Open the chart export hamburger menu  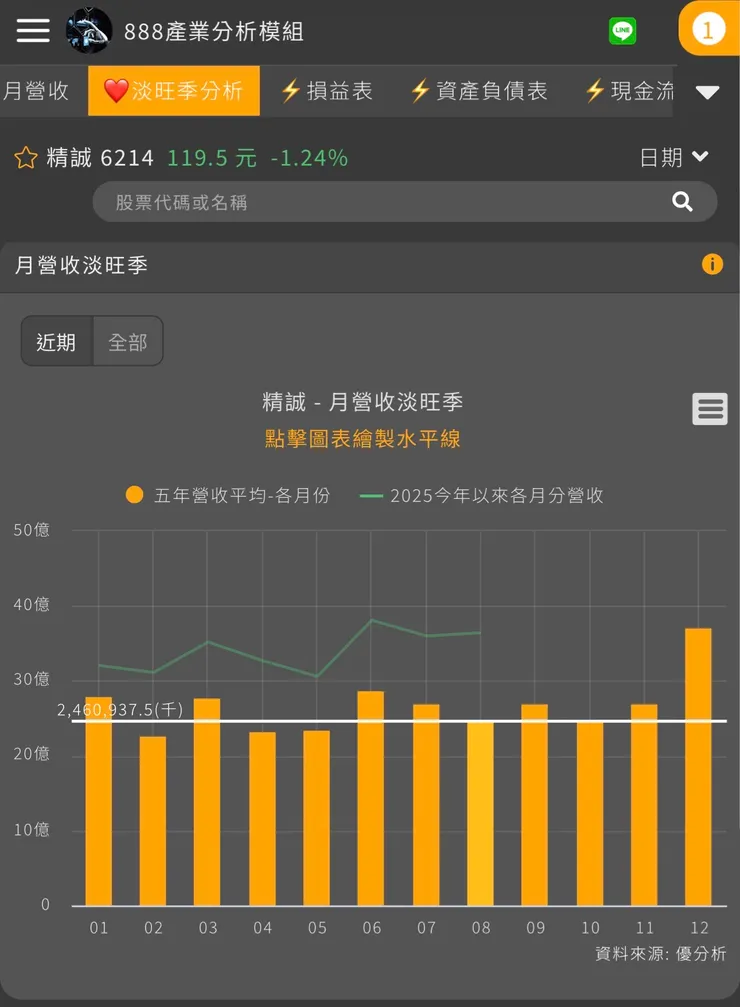pyautogui.click(x=710, y=408)
